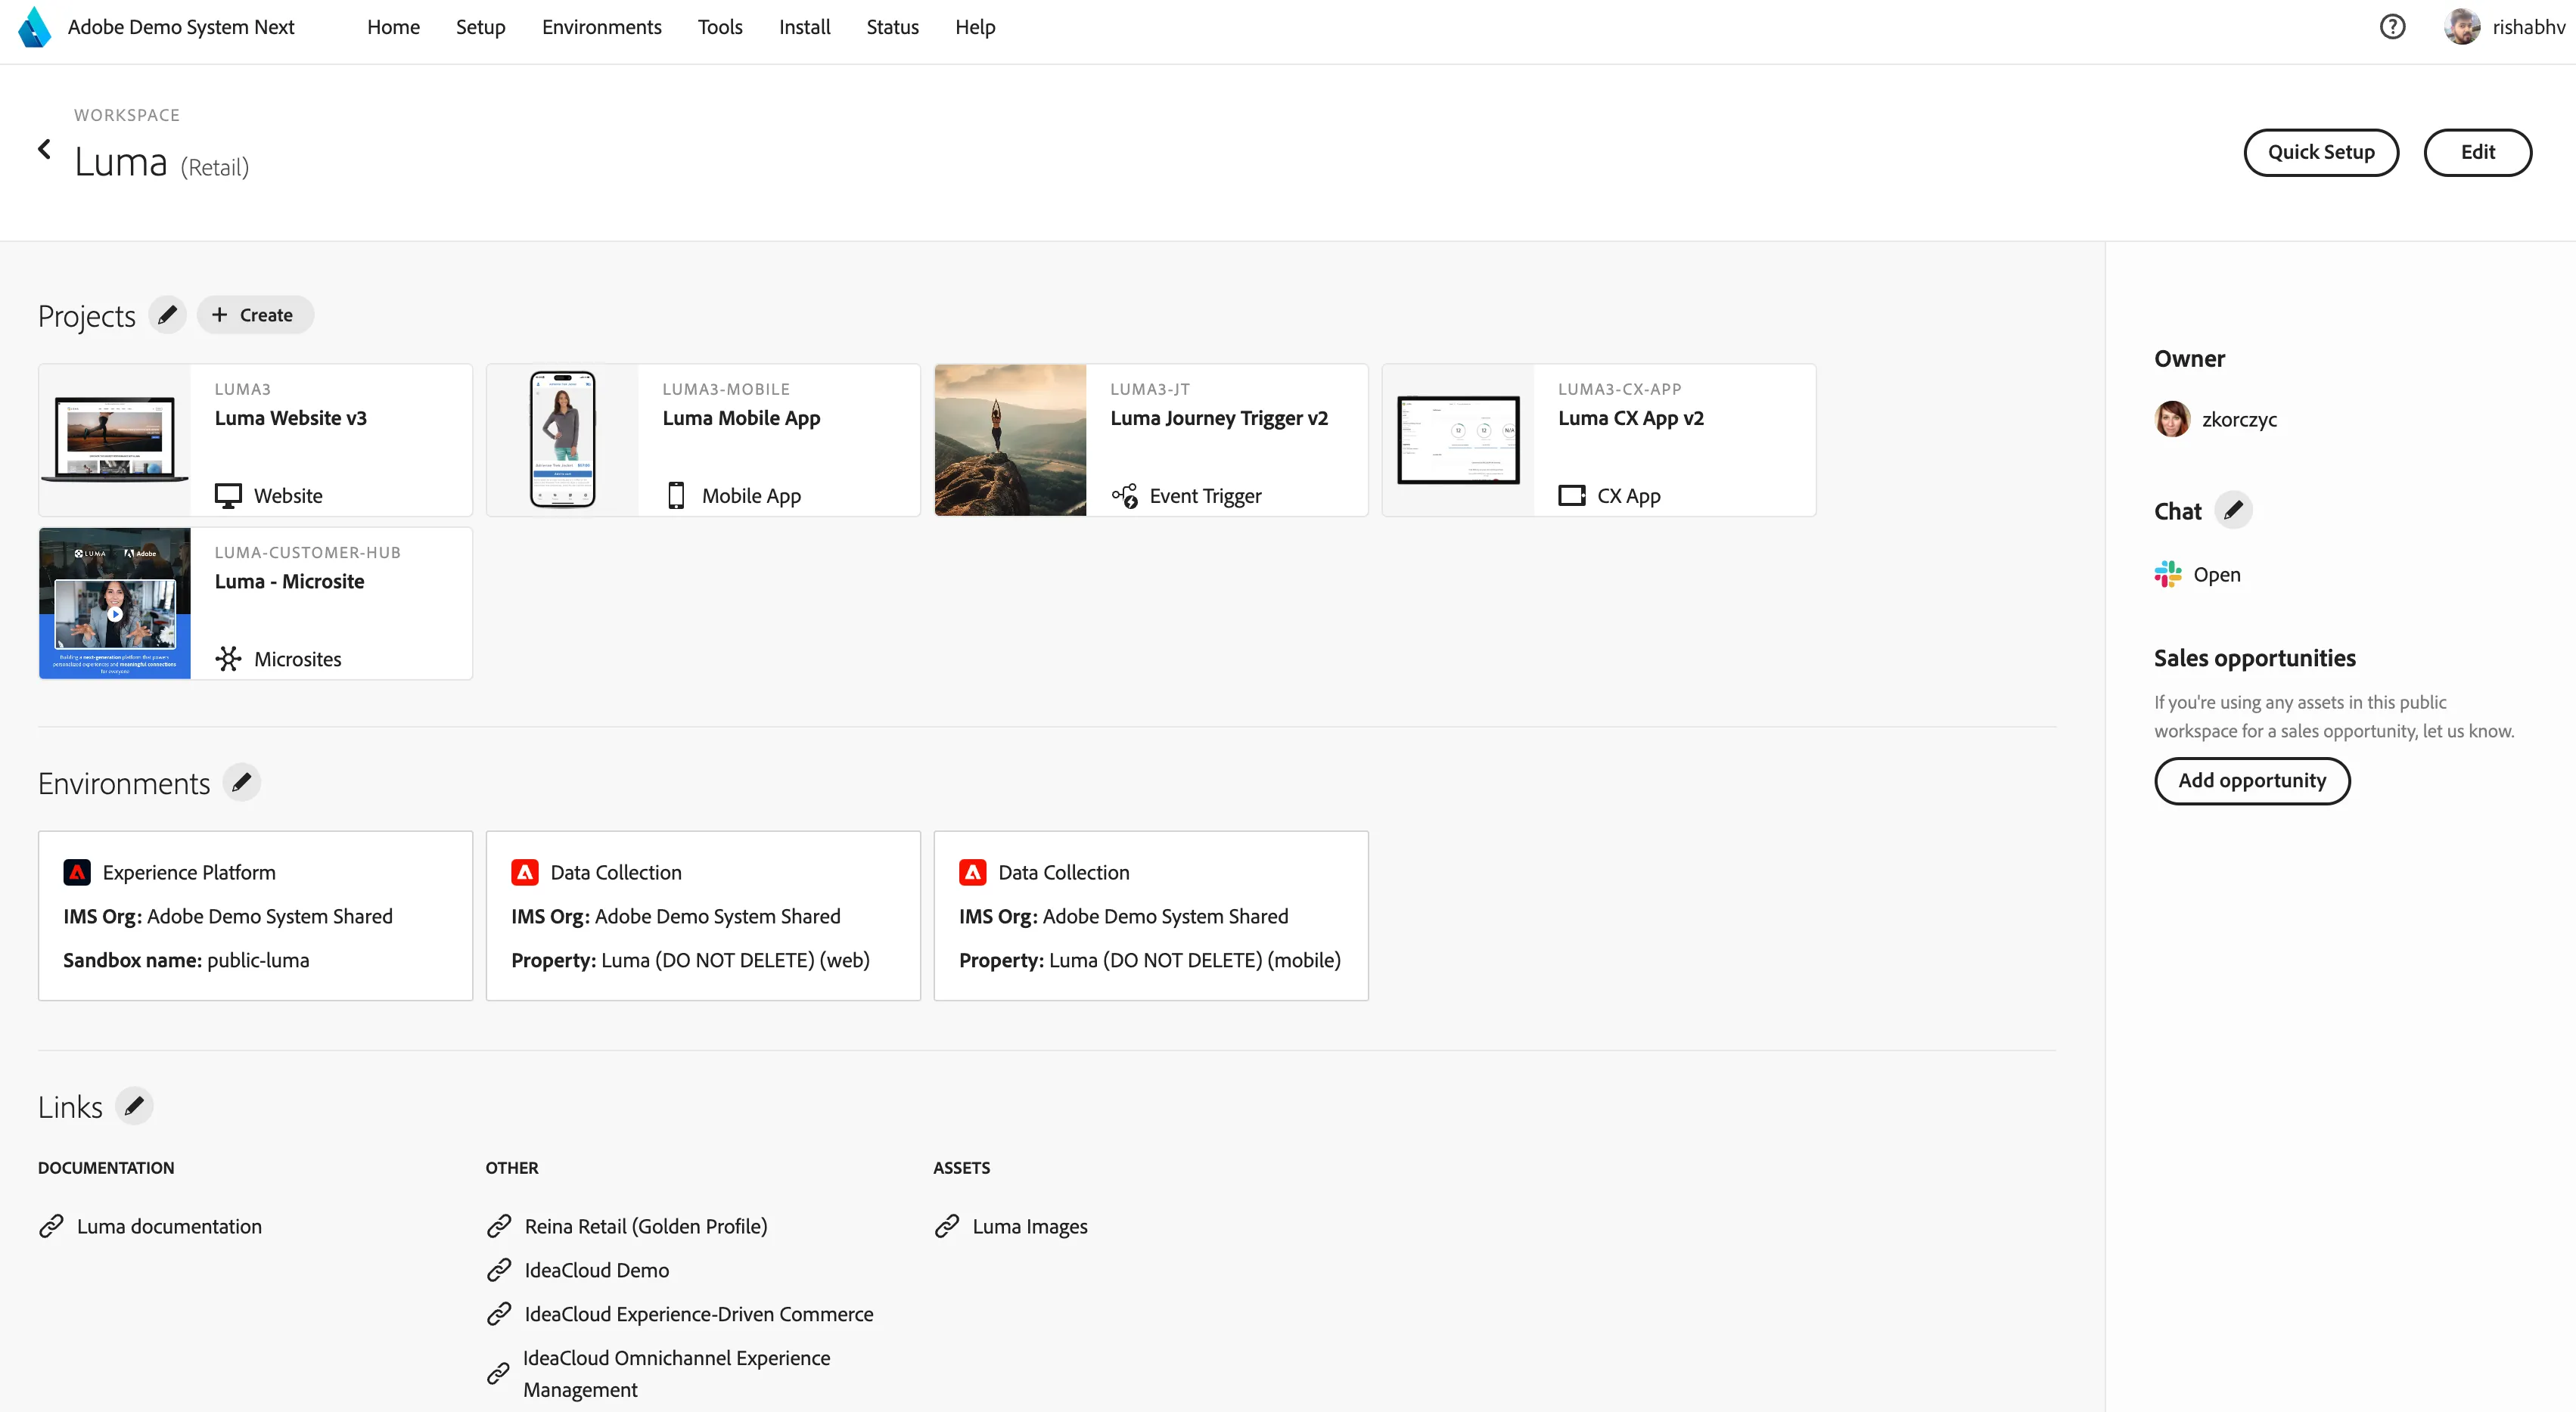The height and width of the screenshot is (1412, 2576).
Task: Select the Data Collection (web) environment card
Action: pos(703,915)
